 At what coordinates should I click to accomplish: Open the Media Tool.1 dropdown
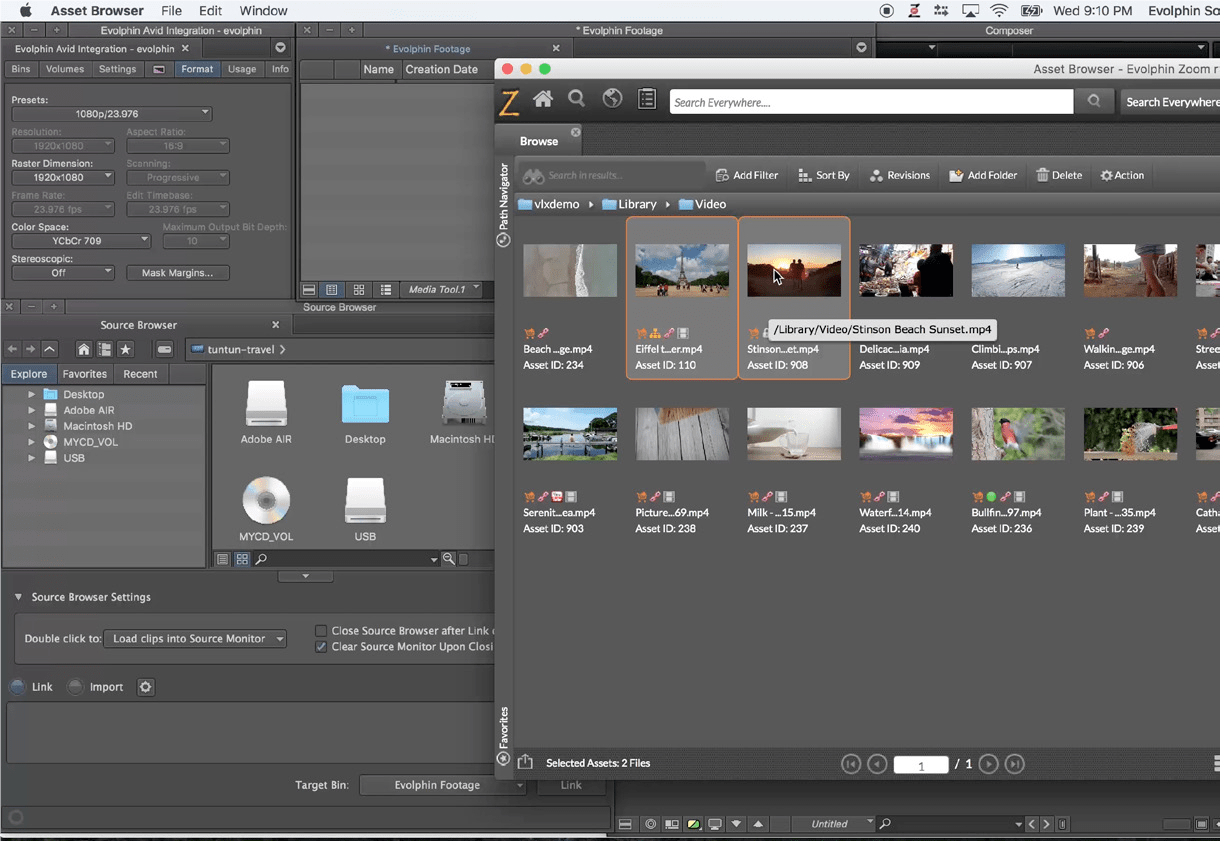[444, 290]
